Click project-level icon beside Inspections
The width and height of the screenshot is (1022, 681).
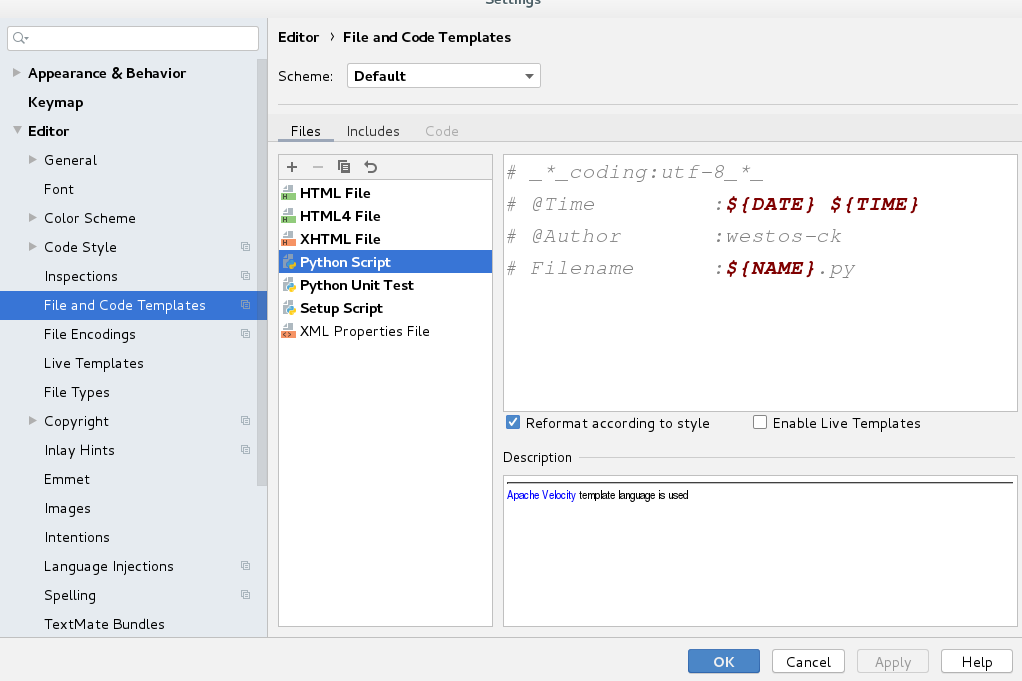[245, 276]
